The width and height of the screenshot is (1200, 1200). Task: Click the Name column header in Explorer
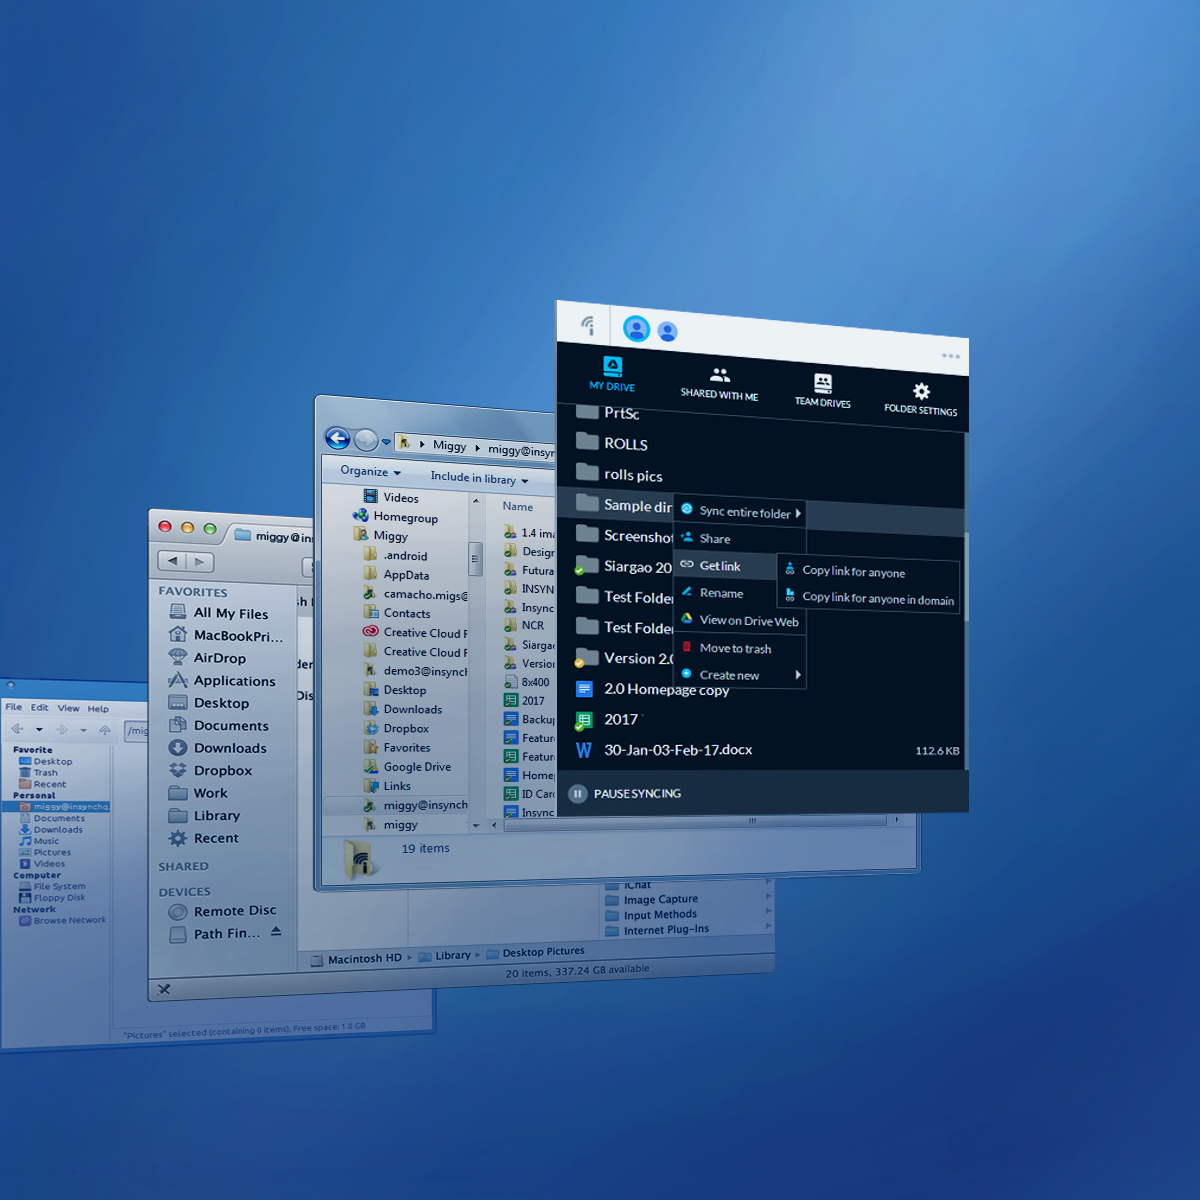point(518,507)
